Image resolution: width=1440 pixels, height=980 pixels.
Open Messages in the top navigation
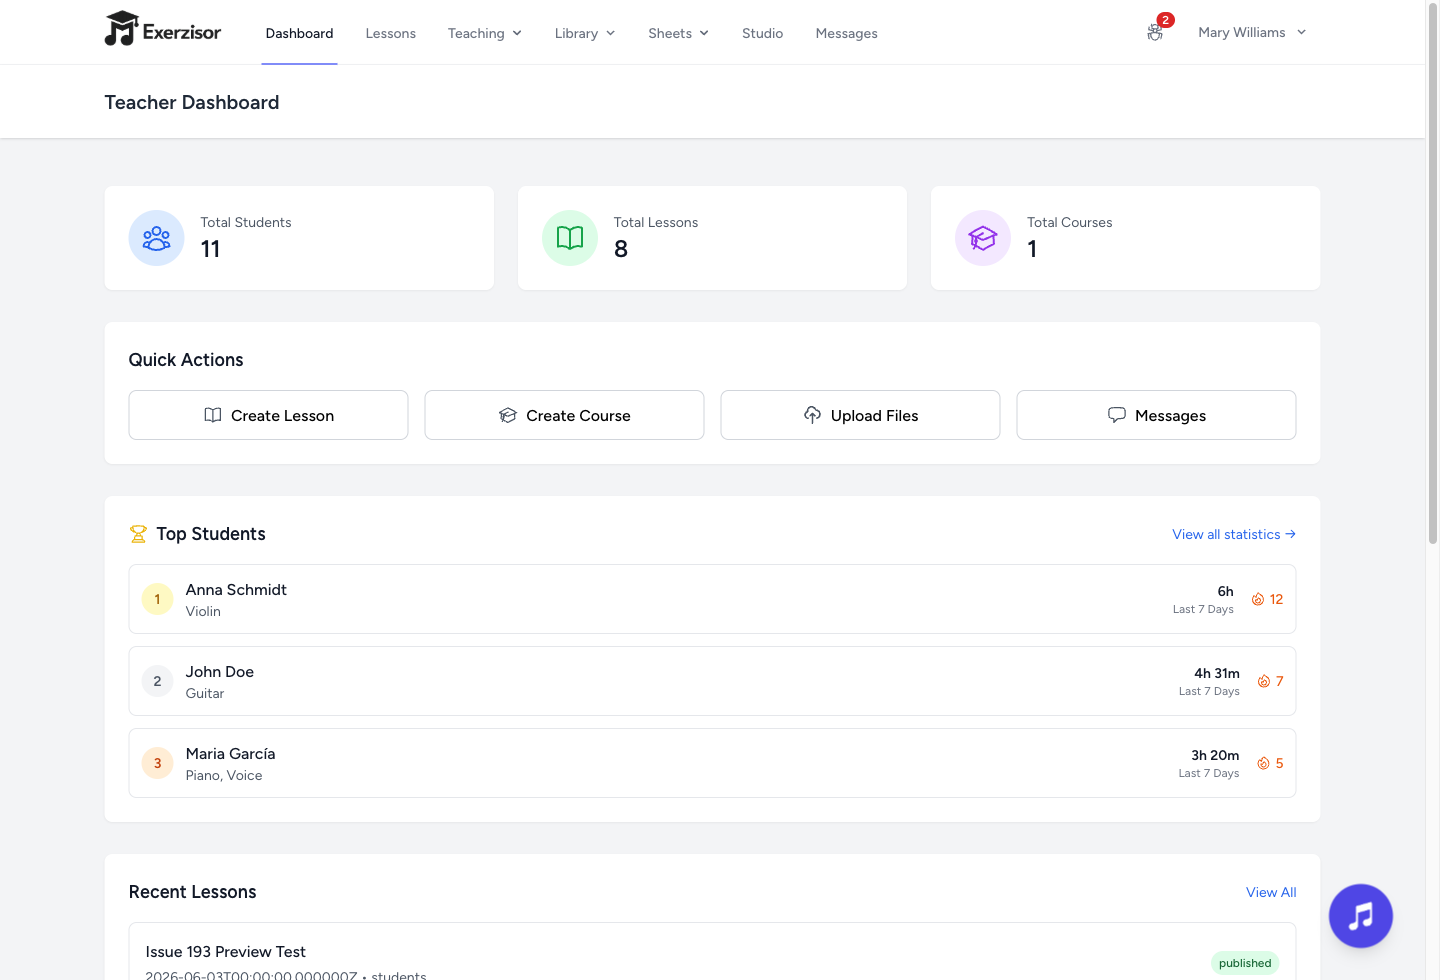[847, 33]
